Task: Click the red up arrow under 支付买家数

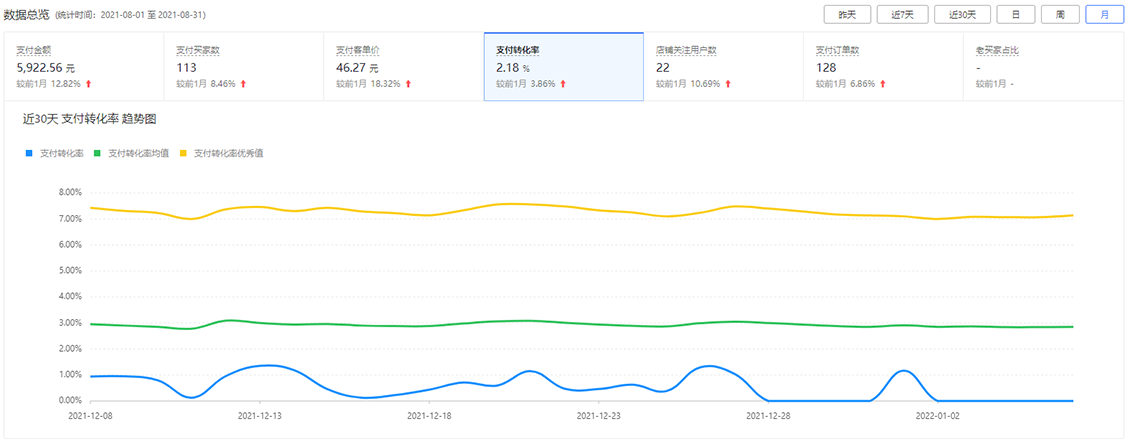Action: 244,84
